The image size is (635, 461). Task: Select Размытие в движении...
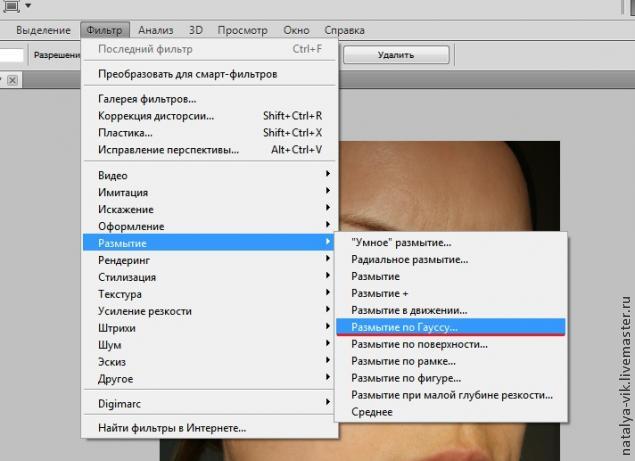pyautogui.click(x=451, y=311)
